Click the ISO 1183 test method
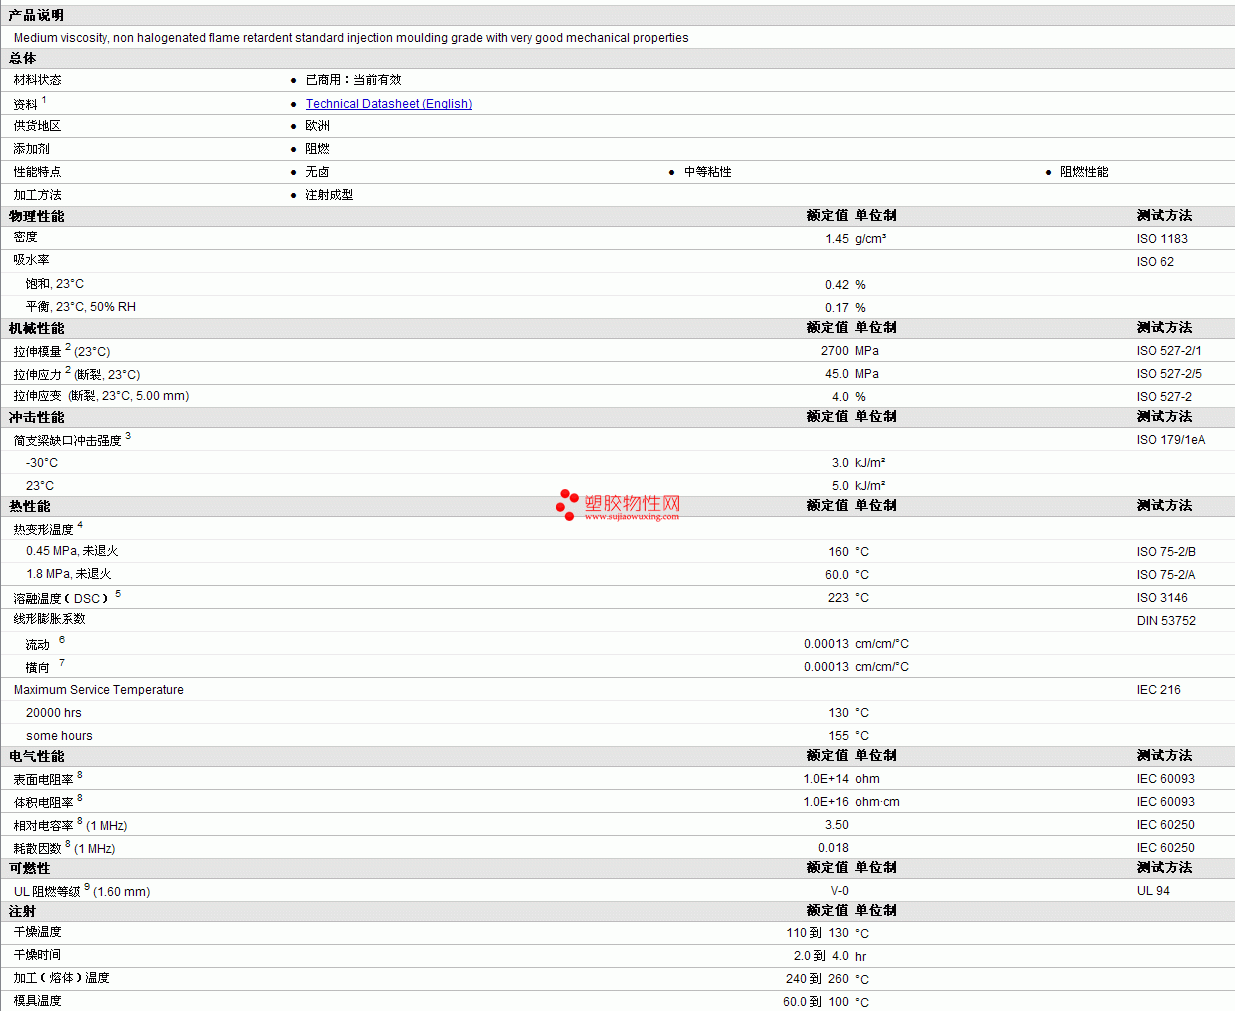This screenshot has width=1235, height=1011. 1162,239
